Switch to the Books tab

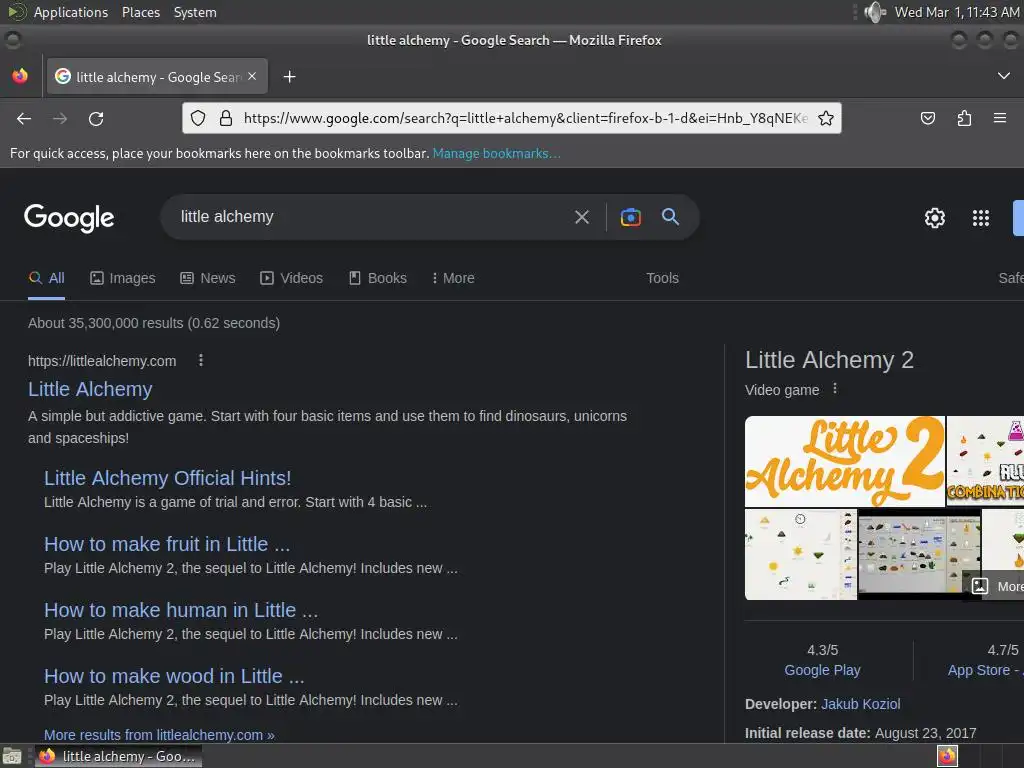(x=377, y=278)
